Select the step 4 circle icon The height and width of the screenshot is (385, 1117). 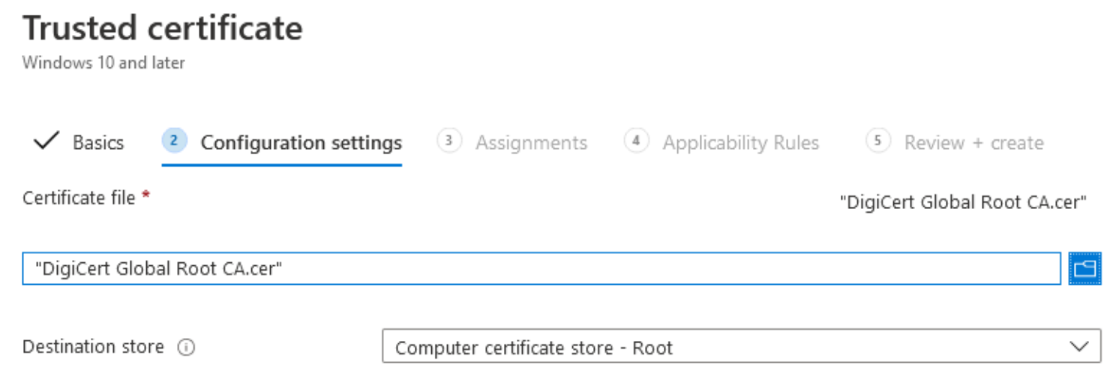coord(636,140)
